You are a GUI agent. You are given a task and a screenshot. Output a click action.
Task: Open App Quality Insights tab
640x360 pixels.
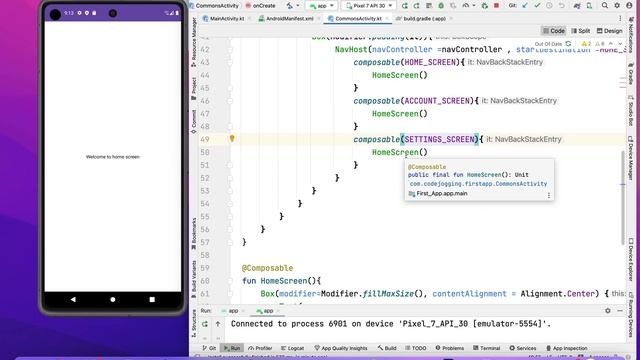341,348
